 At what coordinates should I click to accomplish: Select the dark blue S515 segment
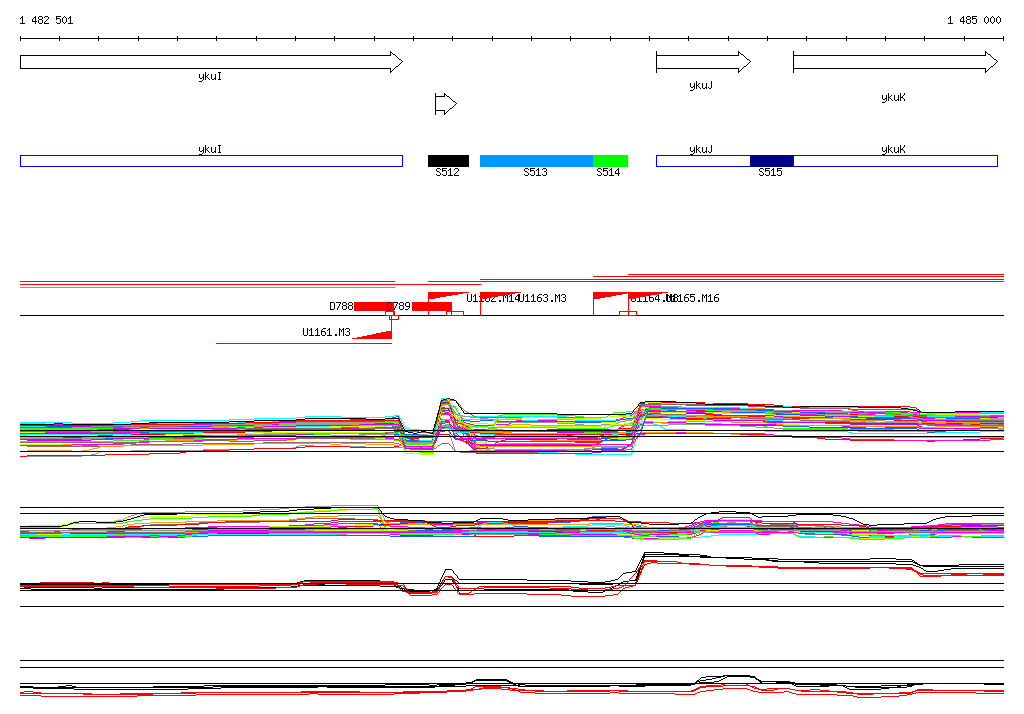pos(771,161)
